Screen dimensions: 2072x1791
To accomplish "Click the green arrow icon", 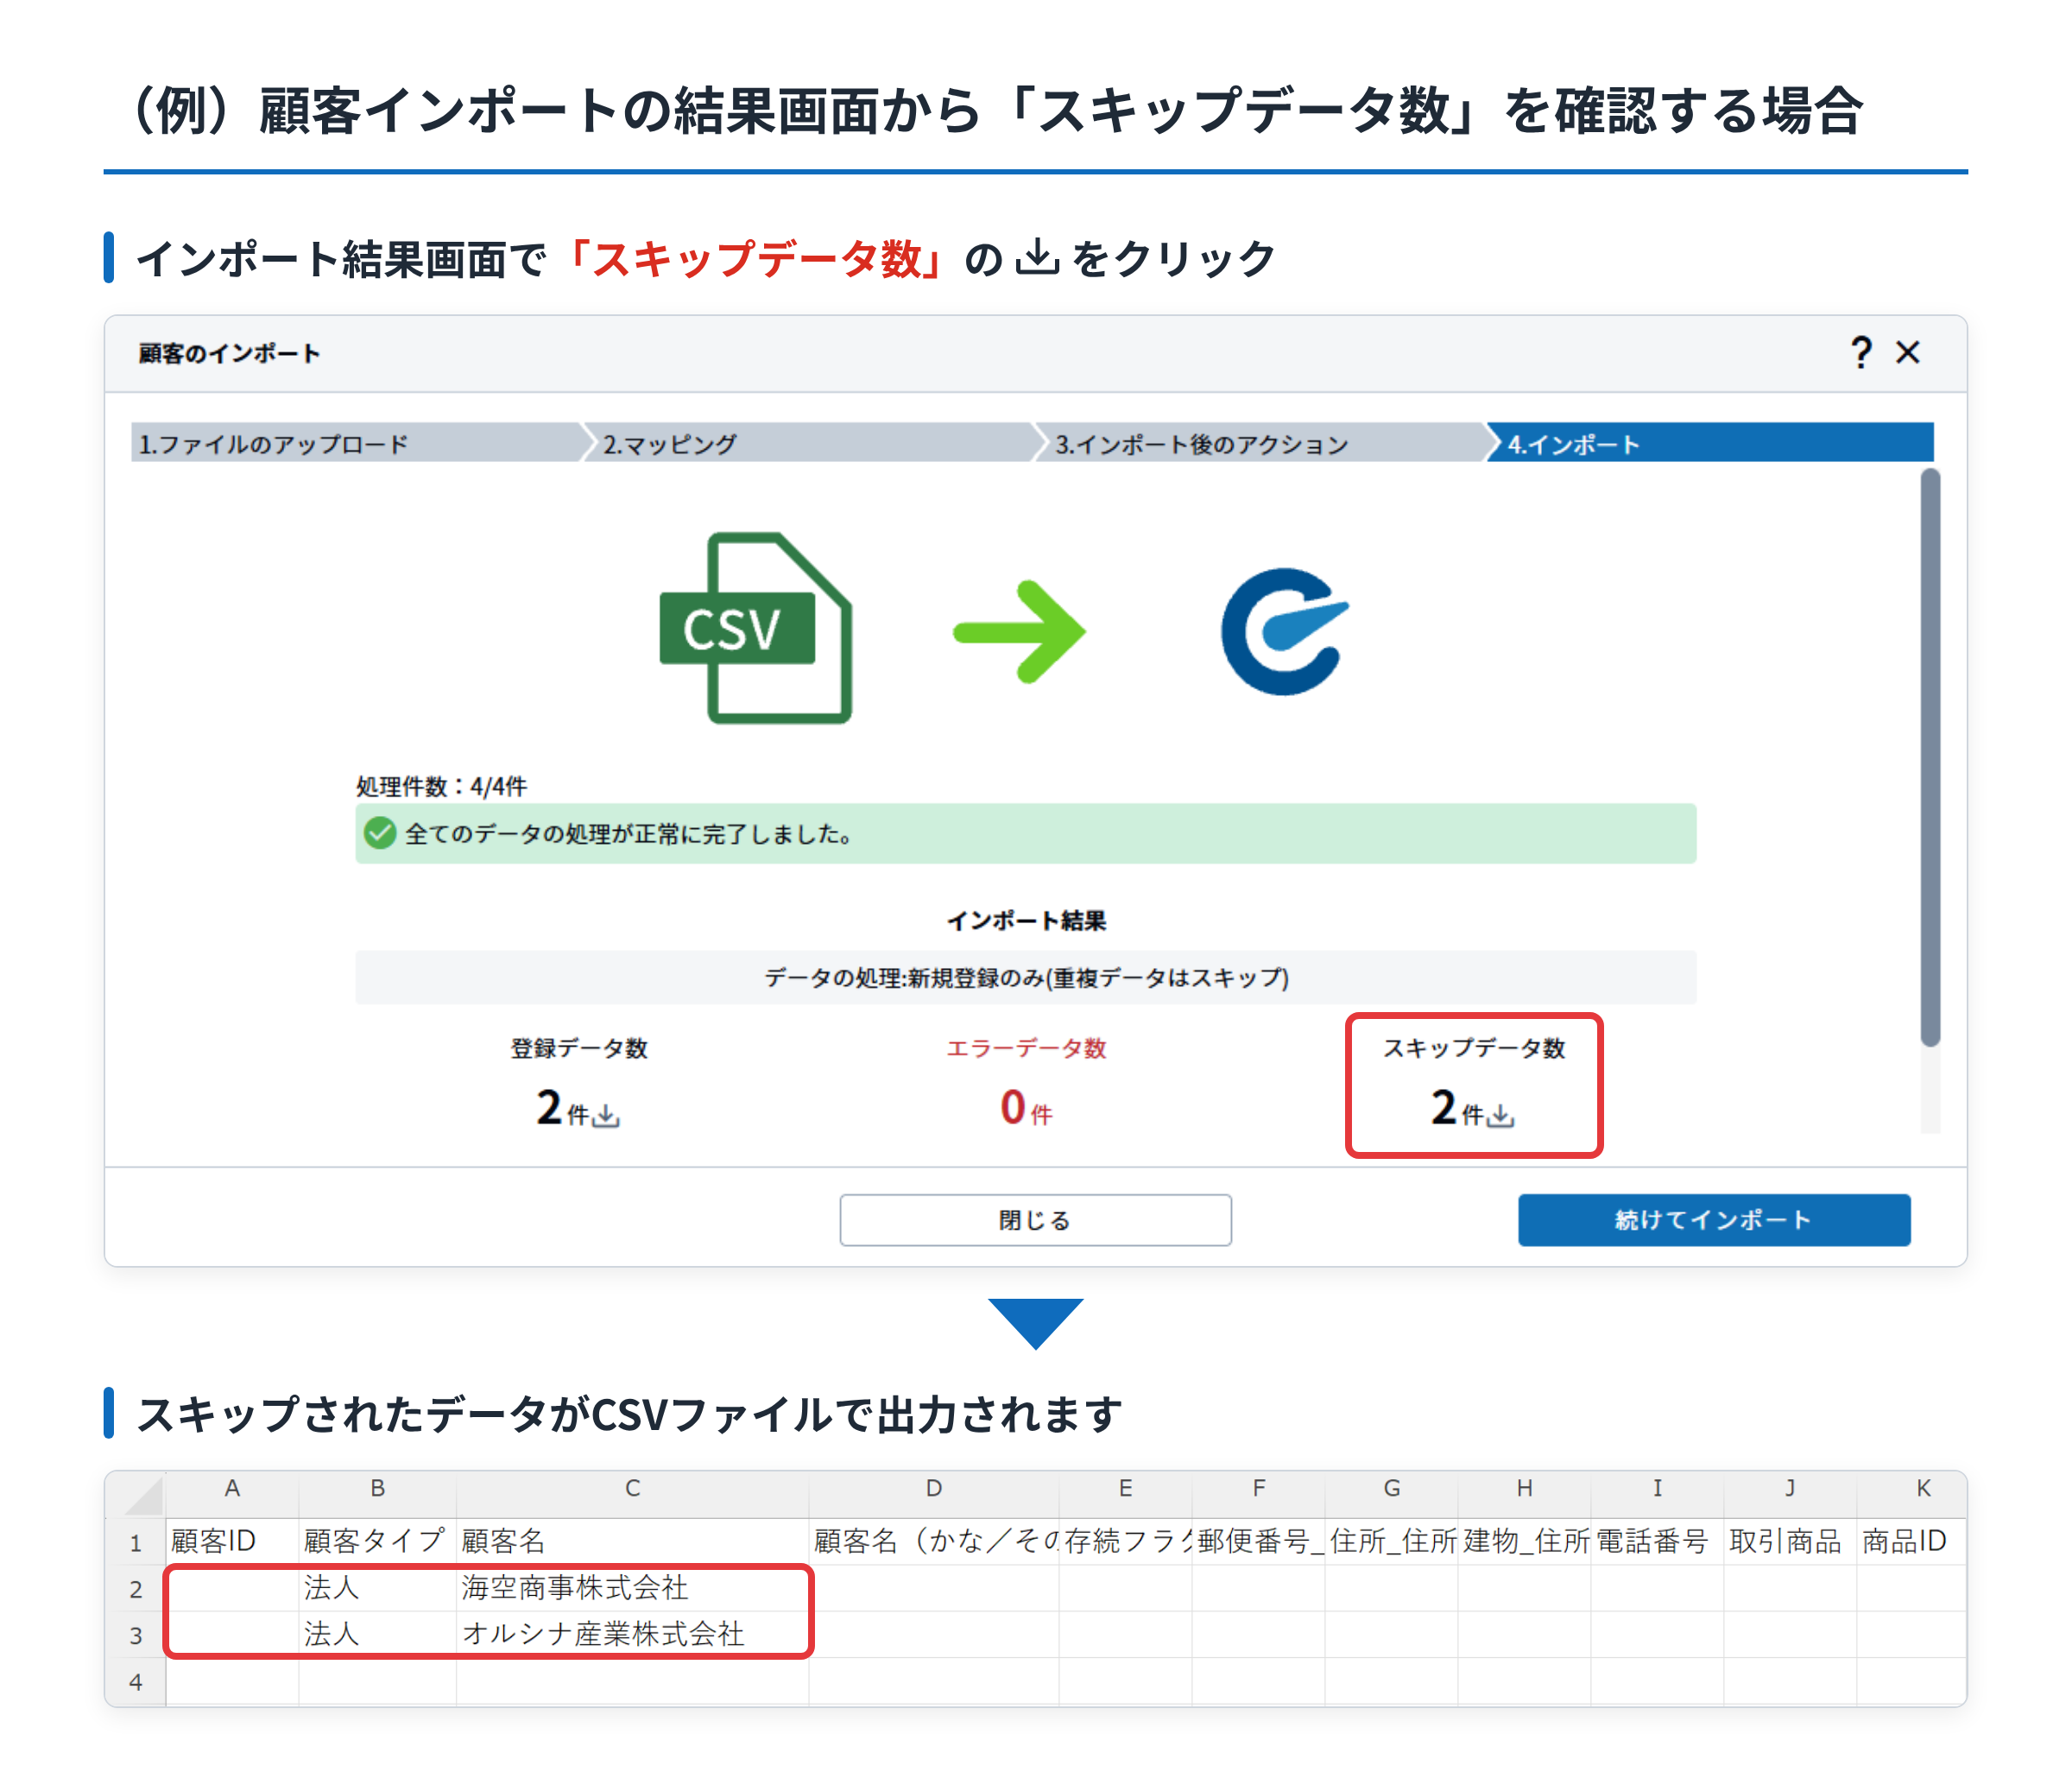I will pos(1019,631).
